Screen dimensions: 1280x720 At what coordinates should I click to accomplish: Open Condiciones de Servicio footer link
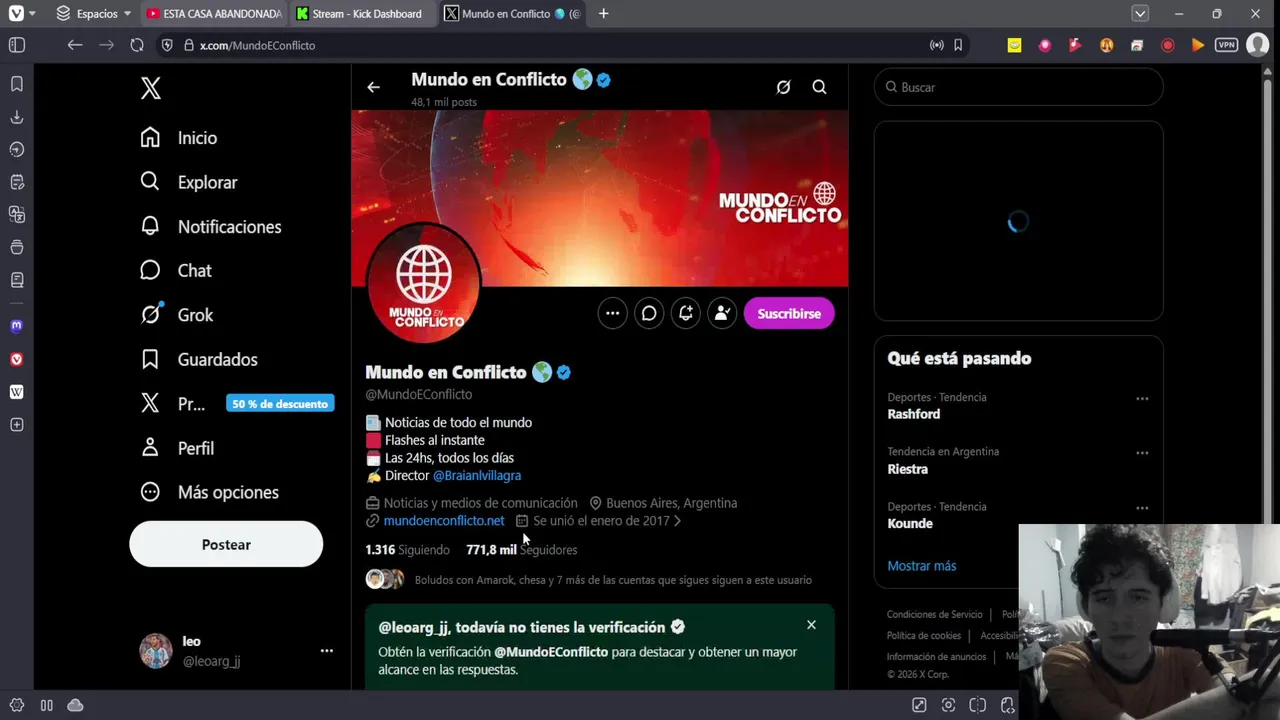(935, 614)
